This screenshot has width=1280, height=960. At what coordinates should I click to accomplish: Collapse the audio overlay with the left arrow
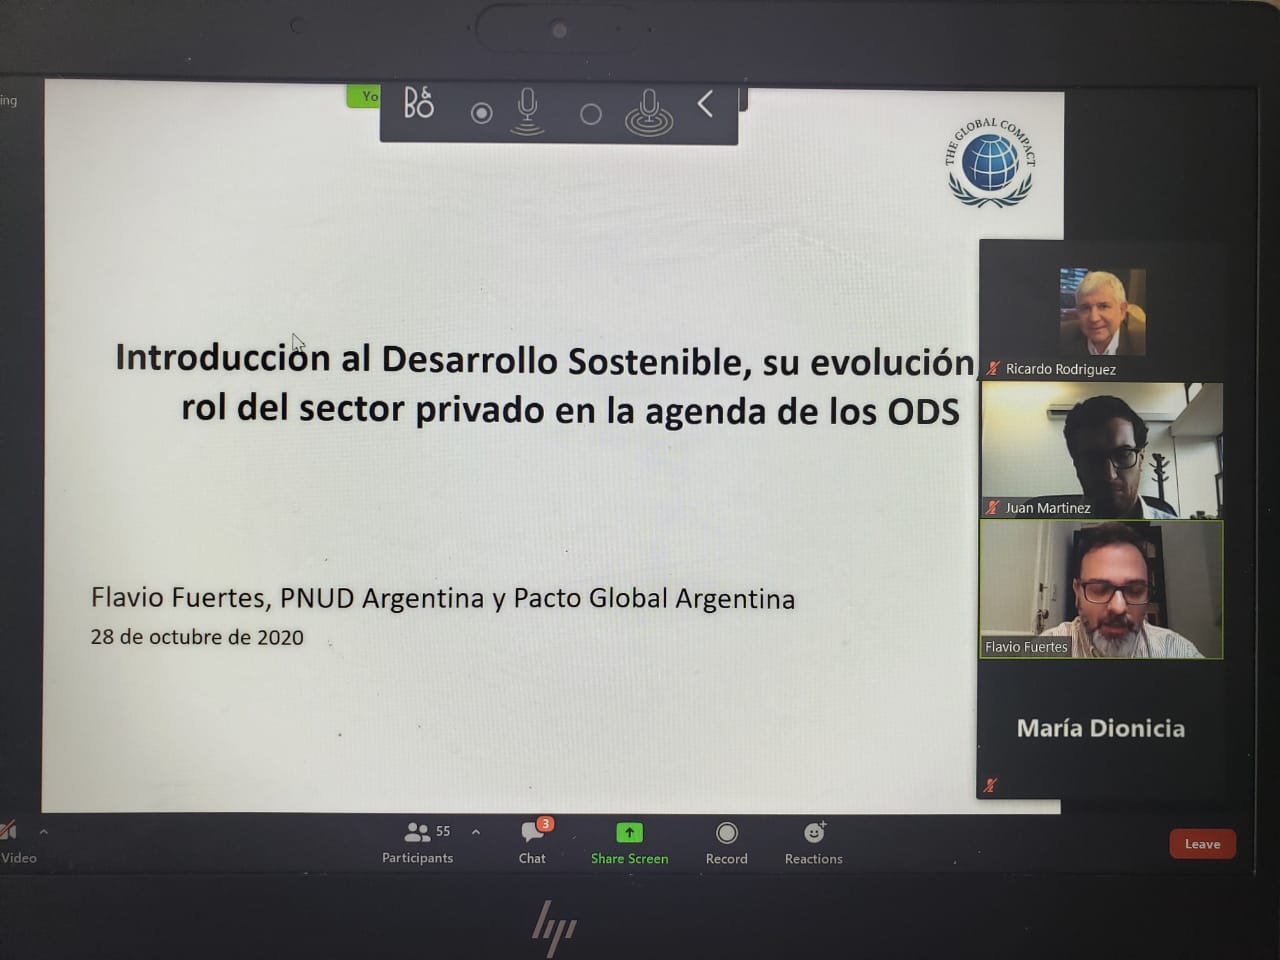(x=705, y=103)
